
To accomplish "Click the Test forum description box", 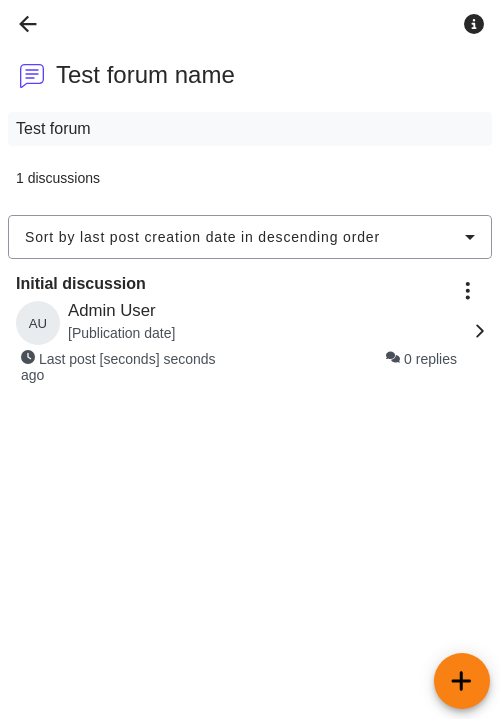I will click(250, 129).
